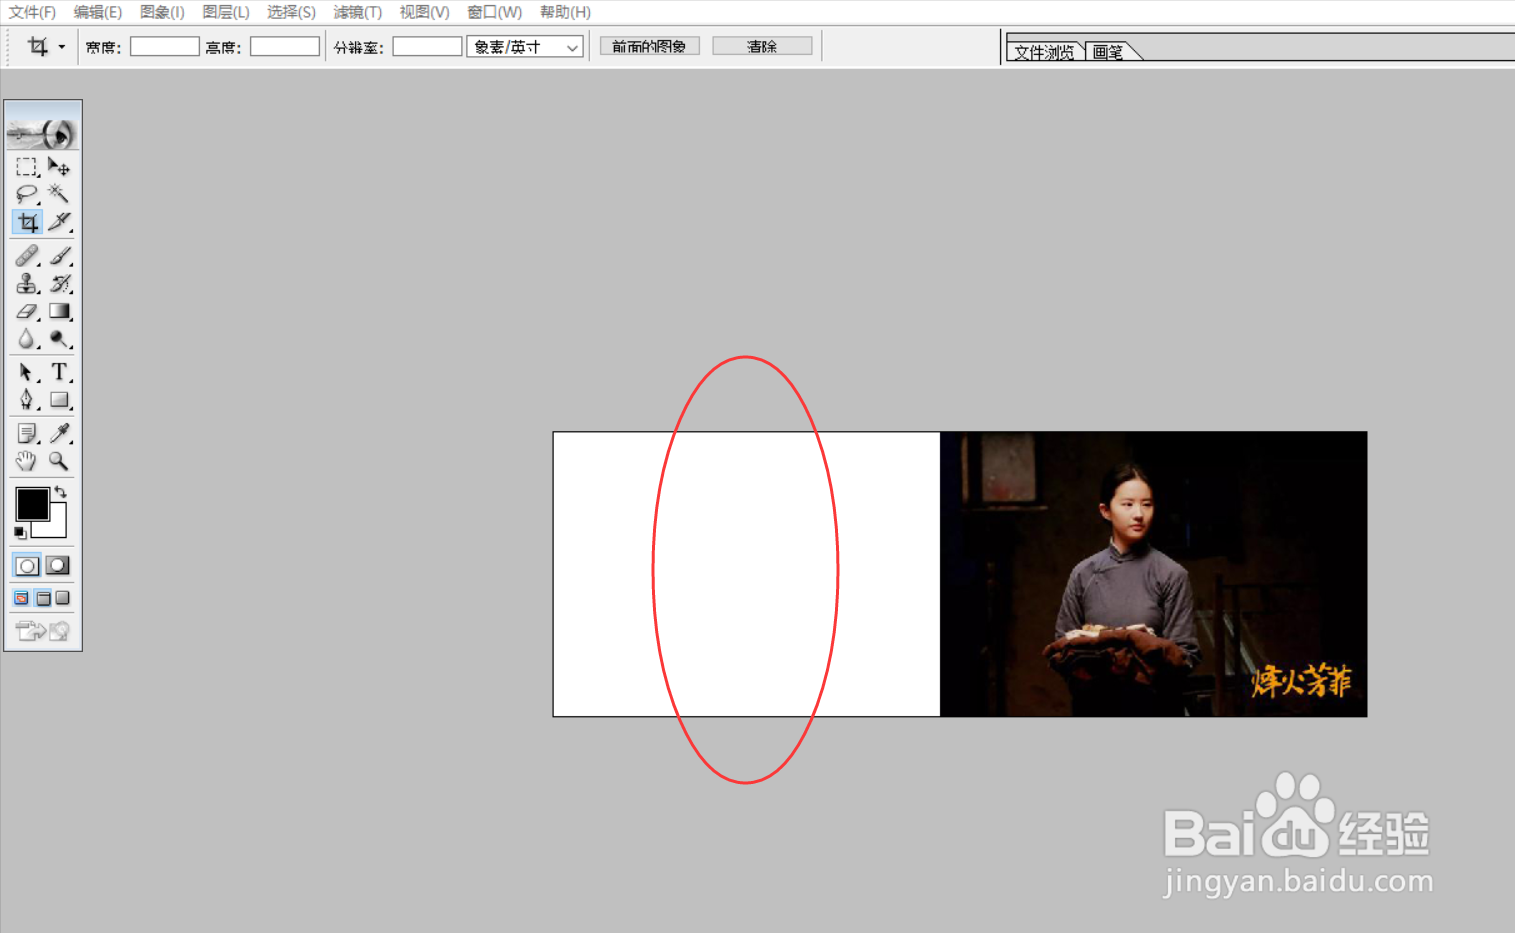
Task: Open the background color picker
Action: click(x=56, y=526)
